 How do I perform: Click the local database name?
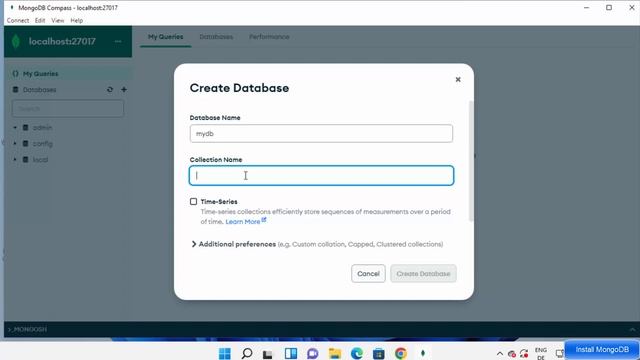coord(40,160)
